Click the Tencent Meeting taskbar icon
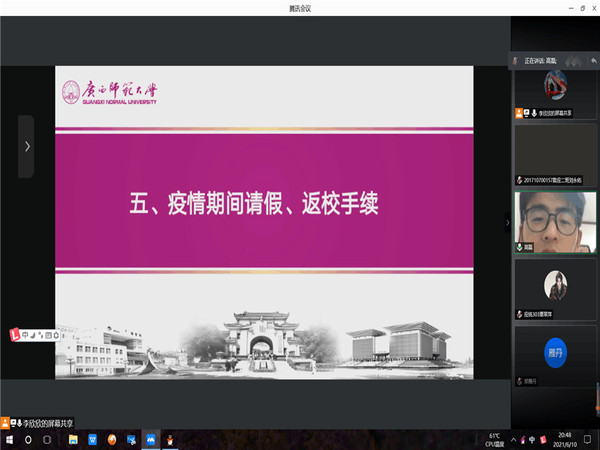Image resolution: width=600 pixels, height=450 pixels. [x=151, y=440]
